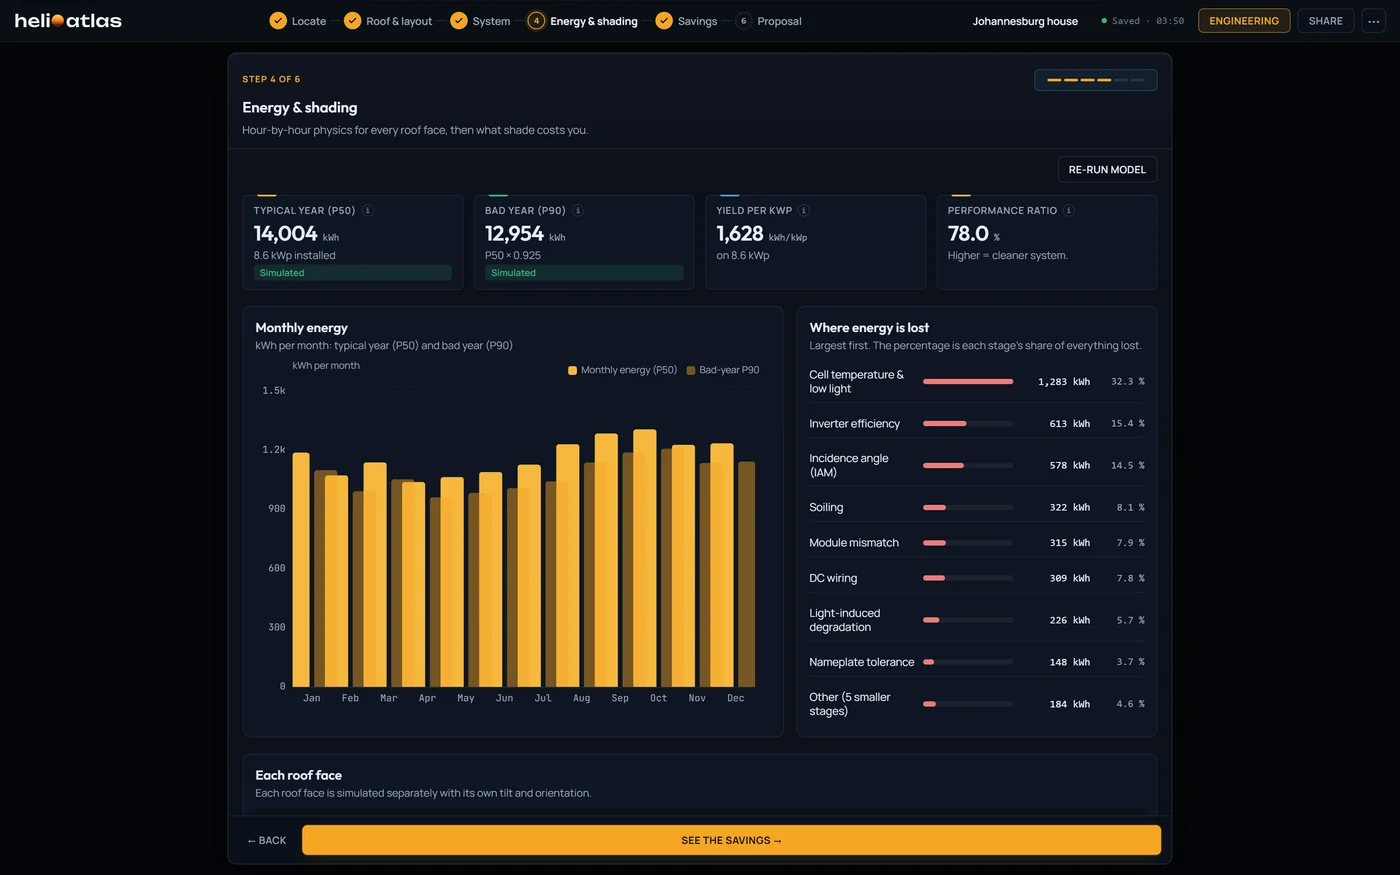Click the Nameplate tolerance row label
This screenshot has width=1400, height=875.
click(x=862, y=663)
